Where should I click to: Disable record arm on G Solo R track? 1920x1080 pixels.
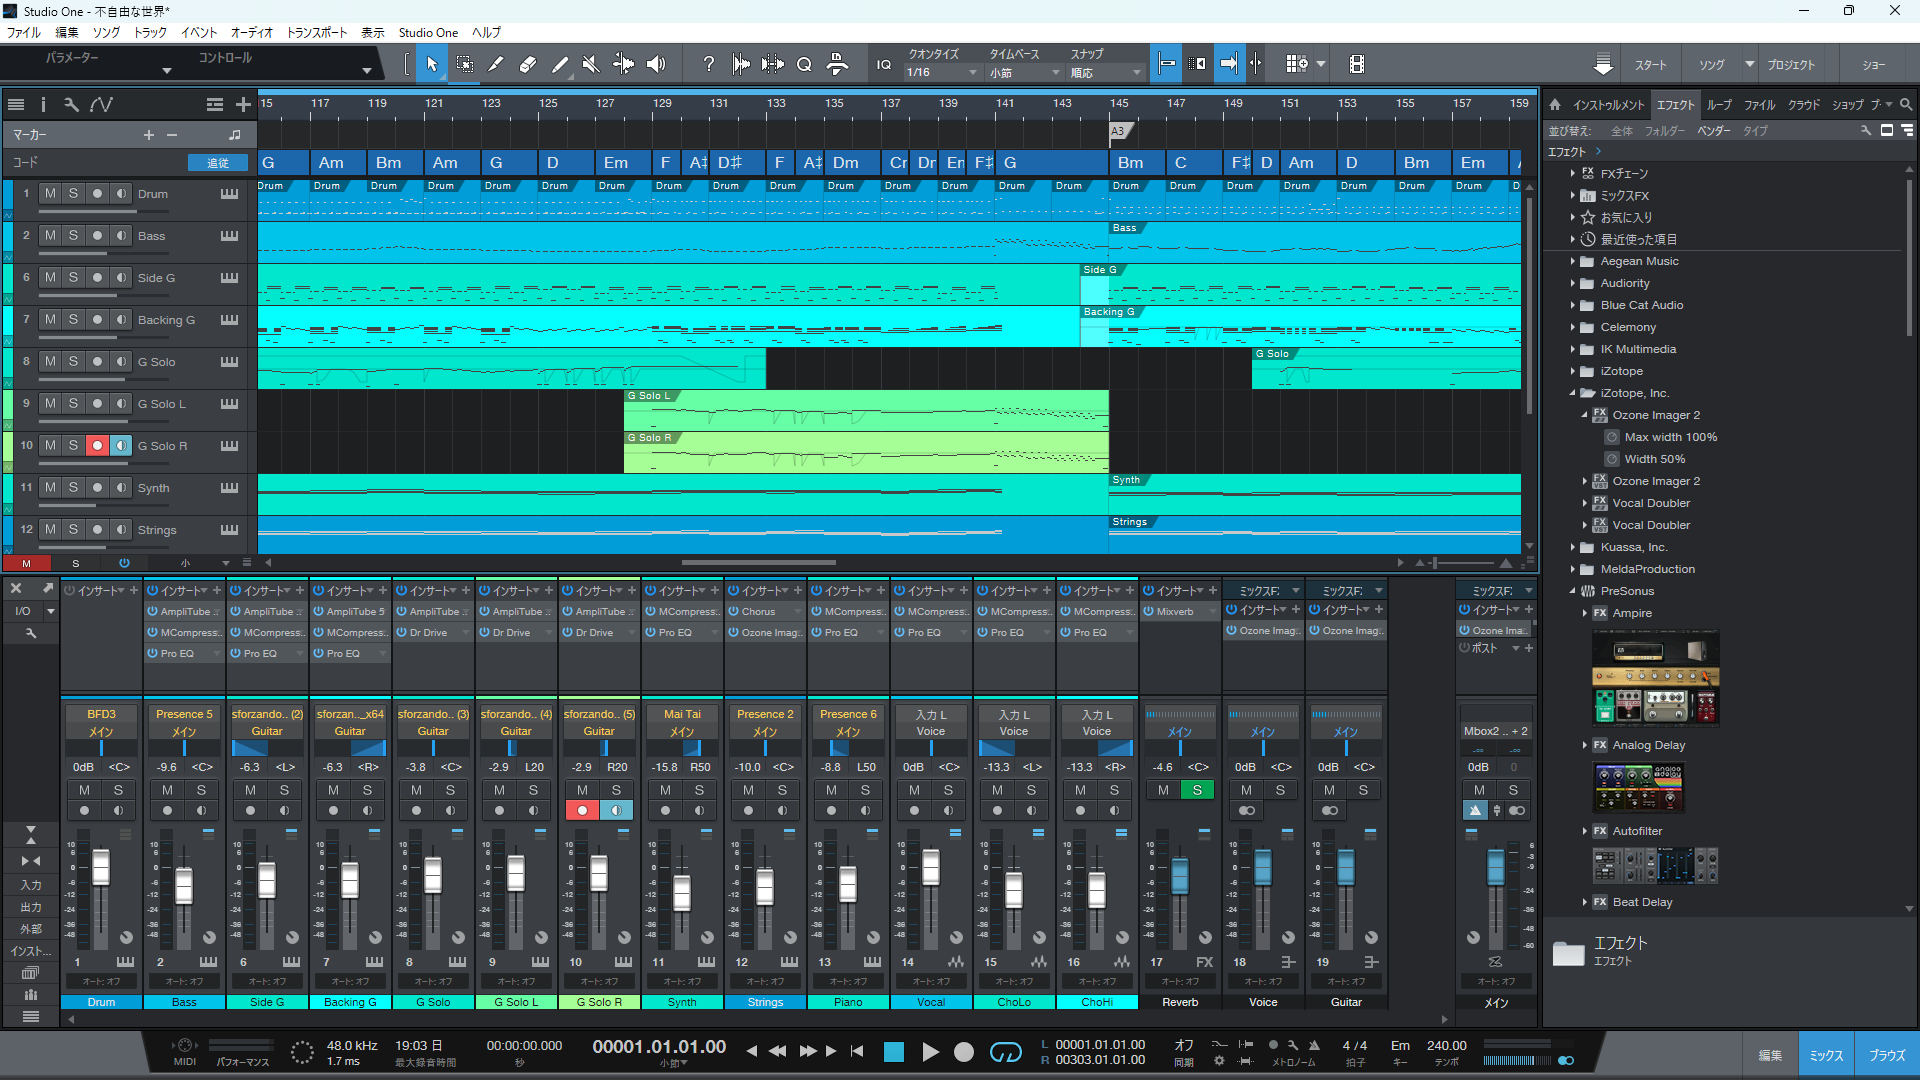pyautogui.click(x=97, y=446)
